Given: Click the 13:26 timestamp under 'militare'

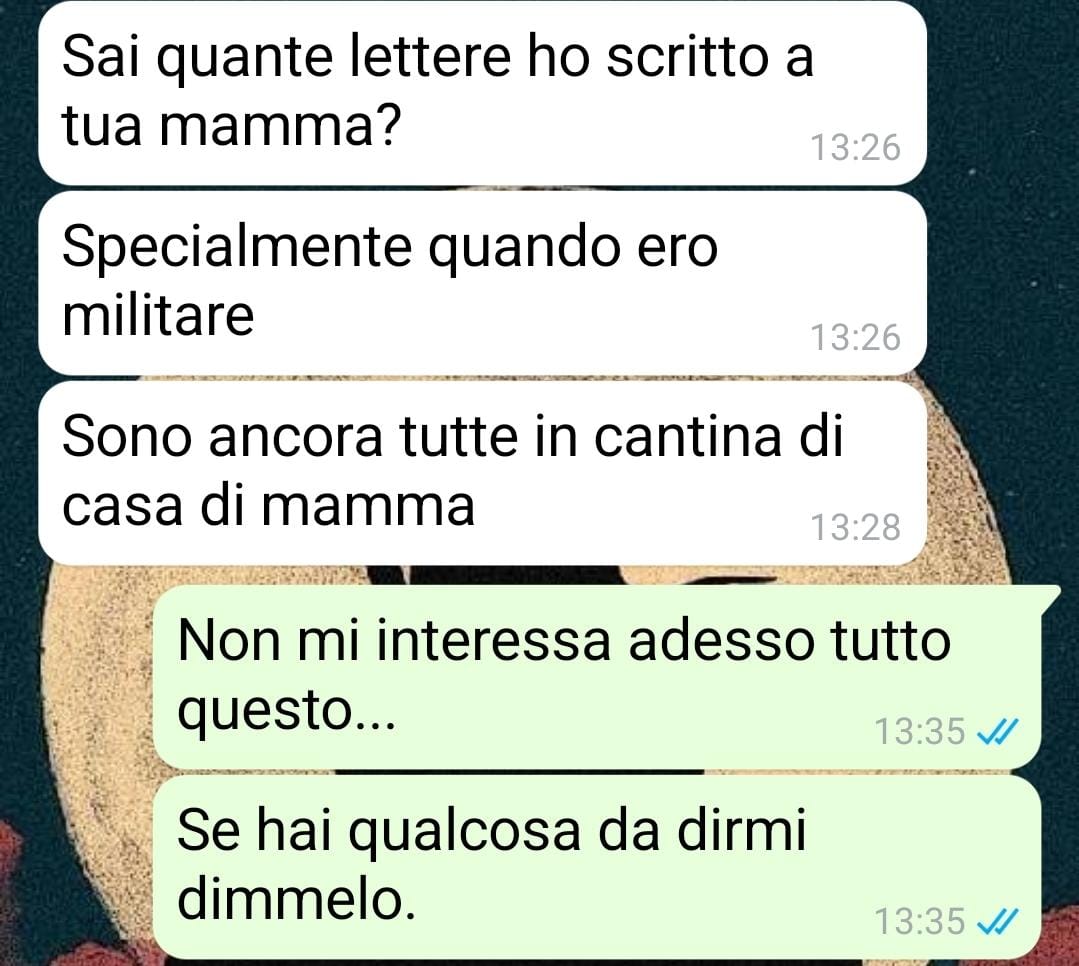Looking at the screenshot, I should click(855, 337).
